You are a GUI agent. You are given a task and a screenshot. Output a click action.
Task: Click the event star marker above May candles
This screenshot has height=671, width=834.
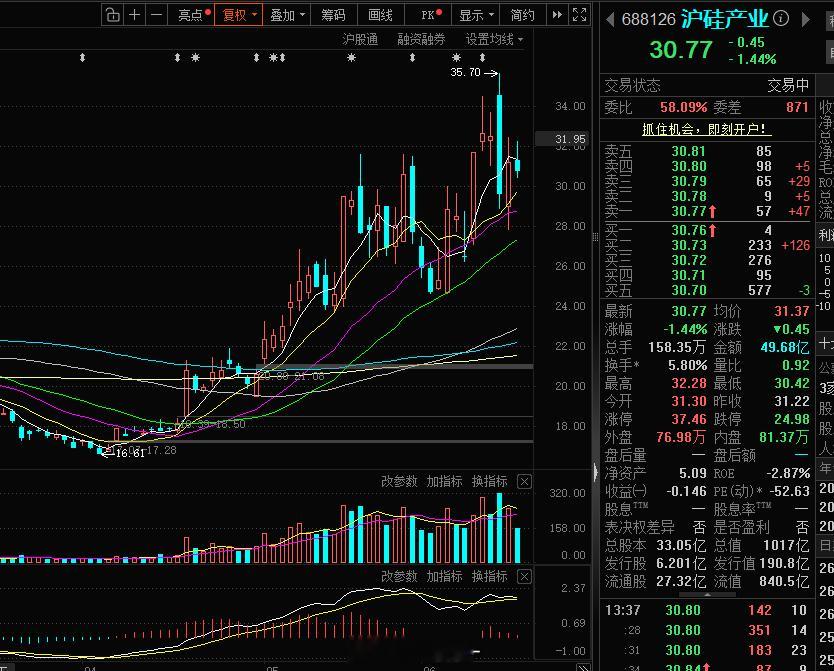tap(351, 57)
